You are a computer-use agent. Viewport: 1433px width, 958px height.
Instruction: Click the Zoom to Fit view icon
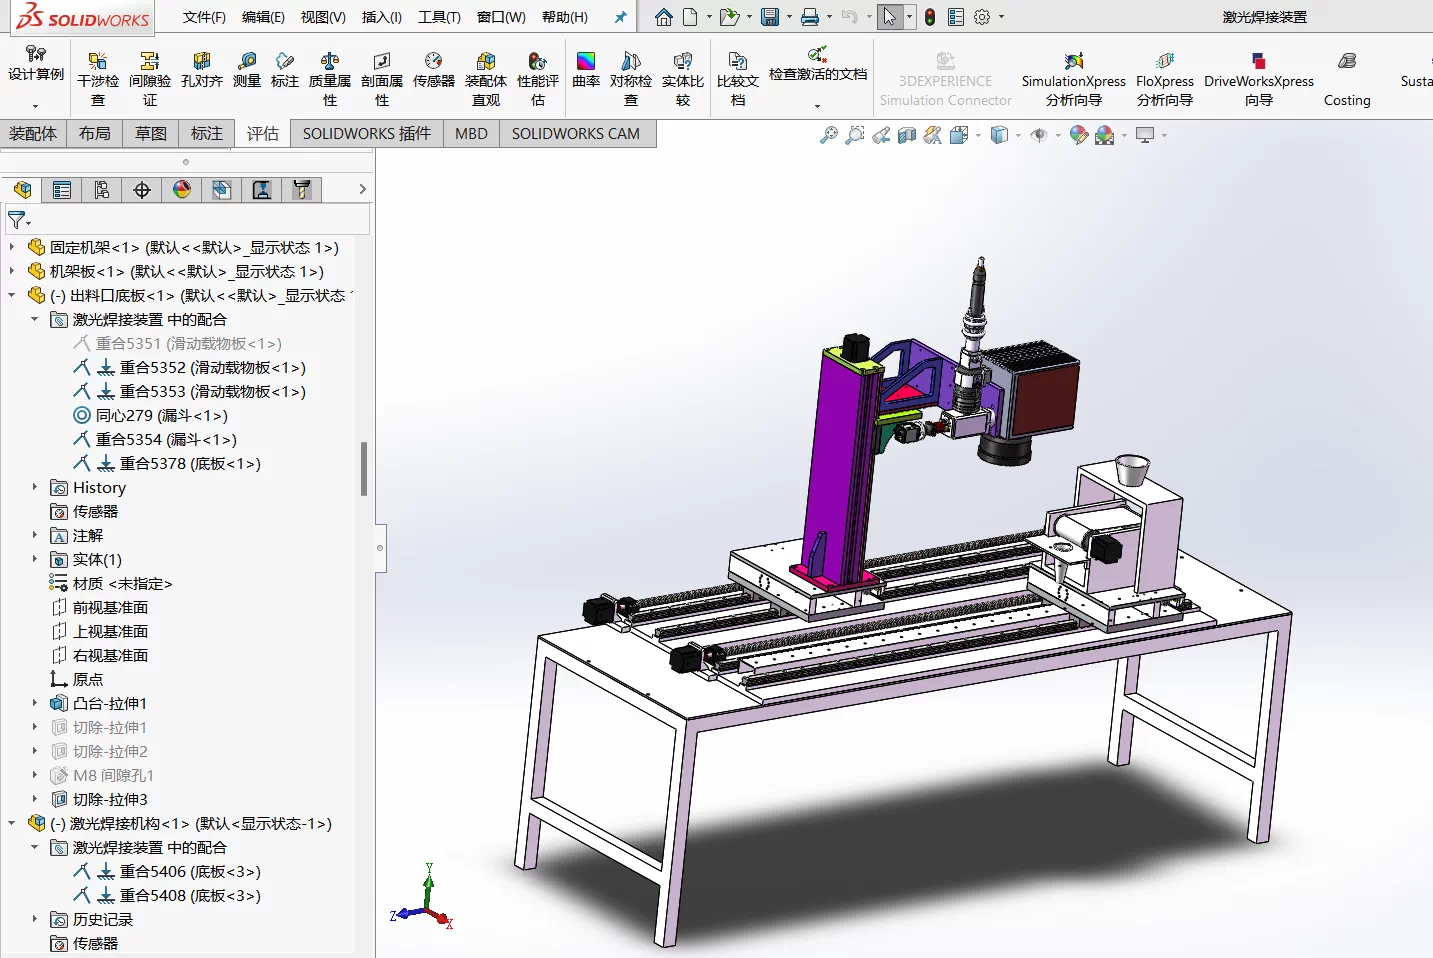coord(828,135)
